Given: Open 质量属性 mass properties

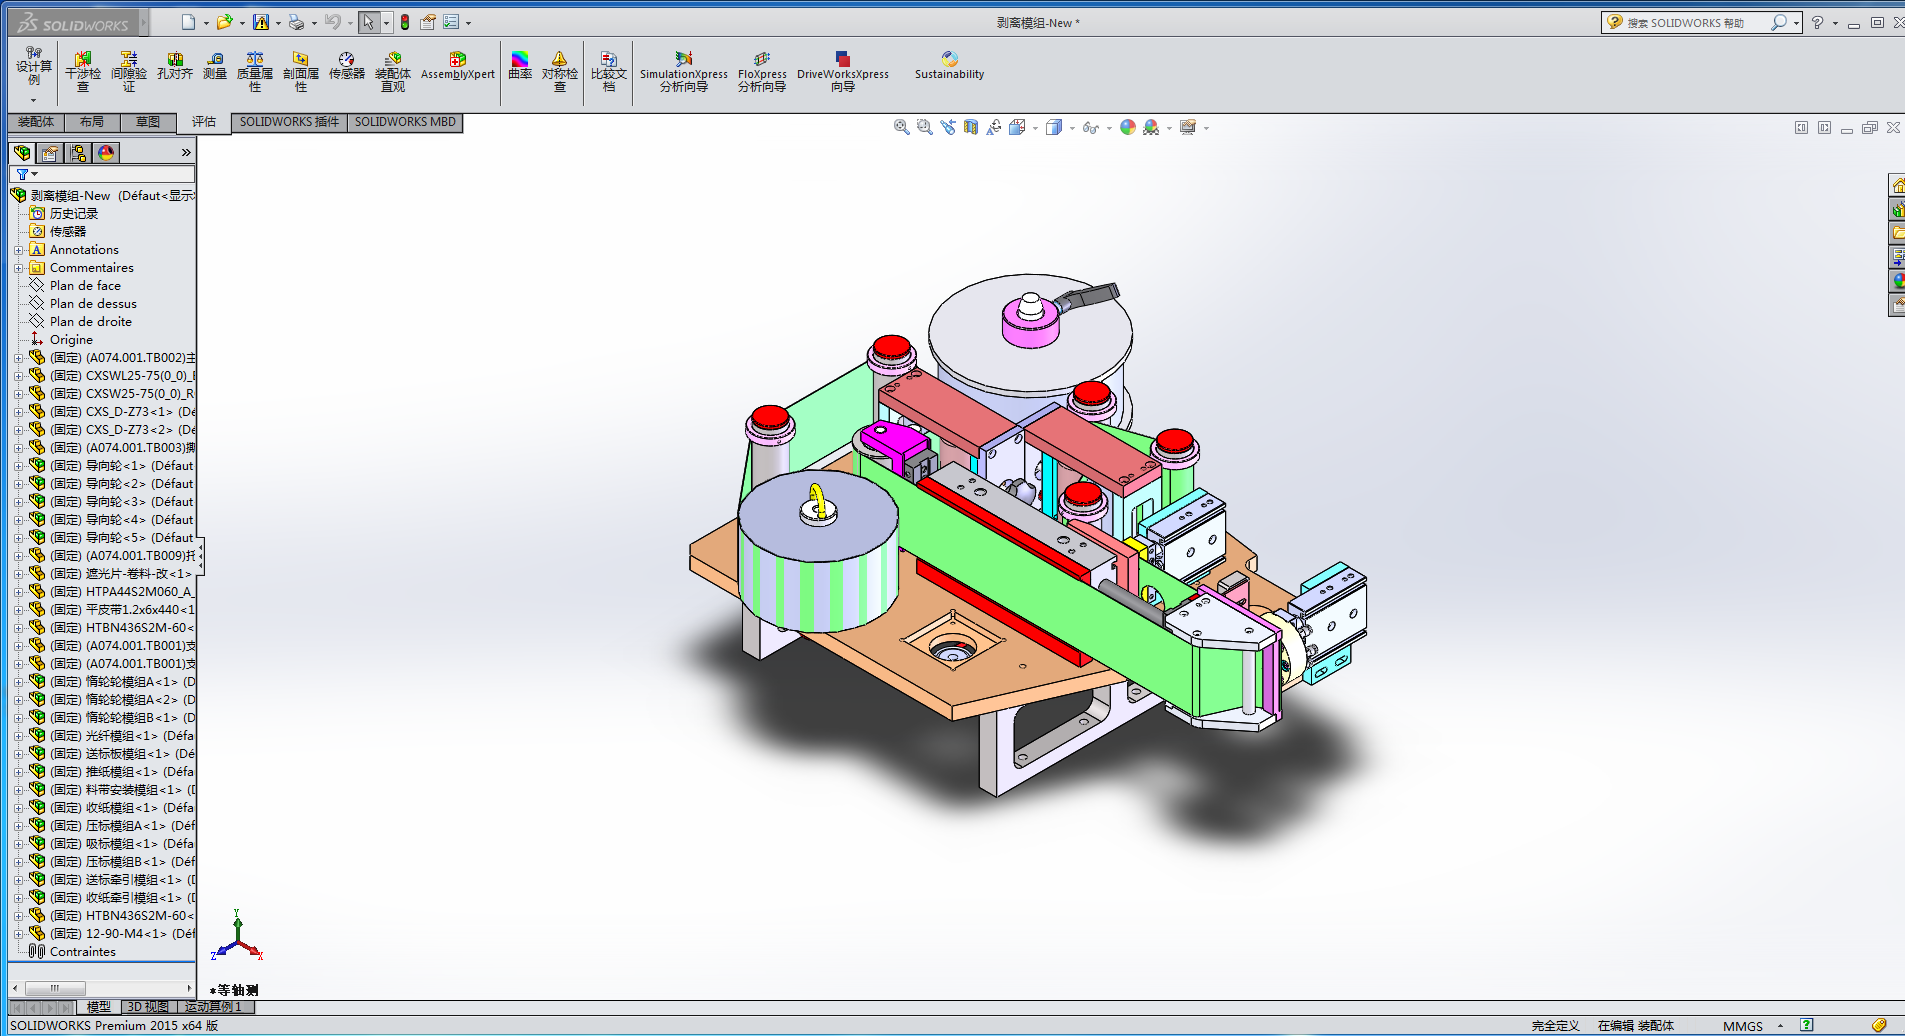Looking at the screenshot, I should (x=255, y=71).
